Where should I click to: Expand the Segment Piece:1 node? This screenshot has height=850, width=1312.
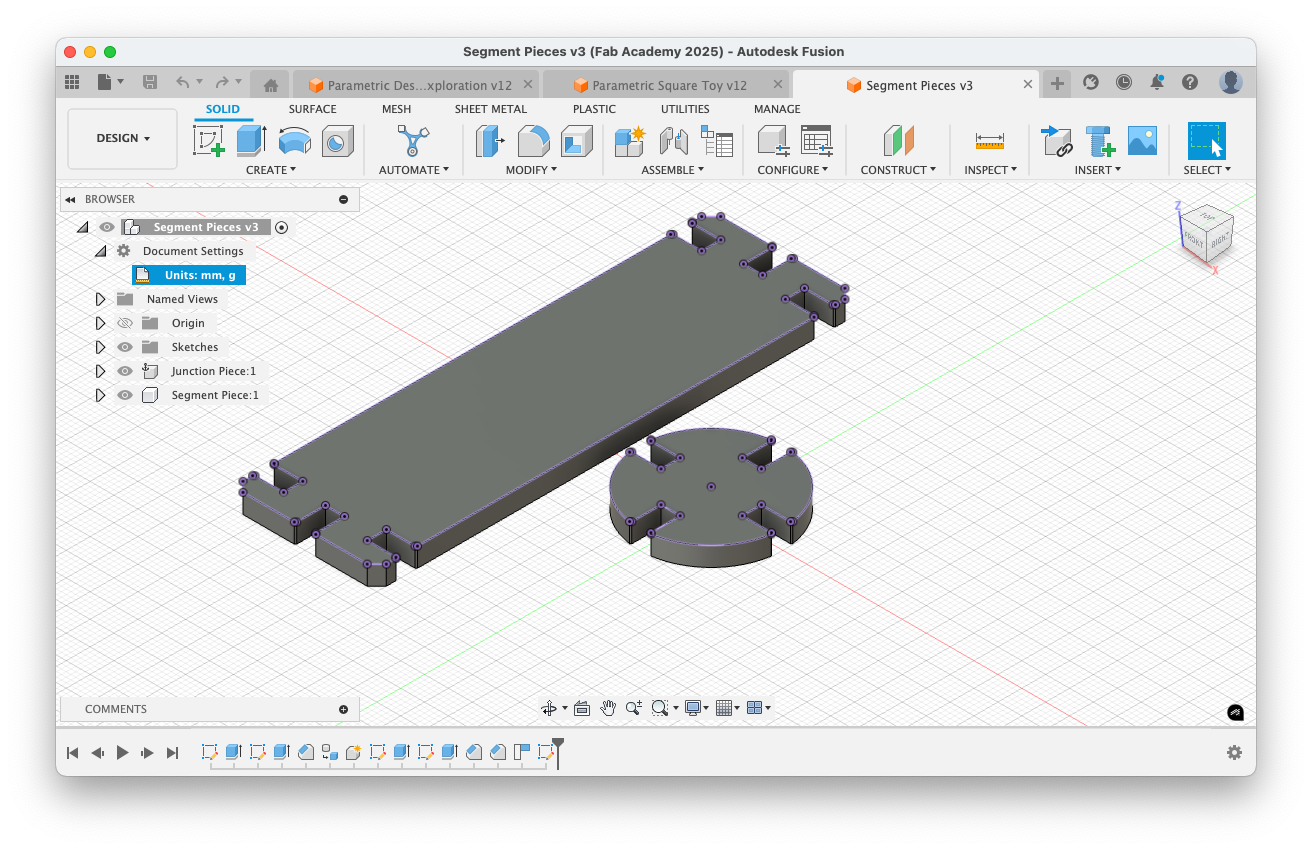100,395
